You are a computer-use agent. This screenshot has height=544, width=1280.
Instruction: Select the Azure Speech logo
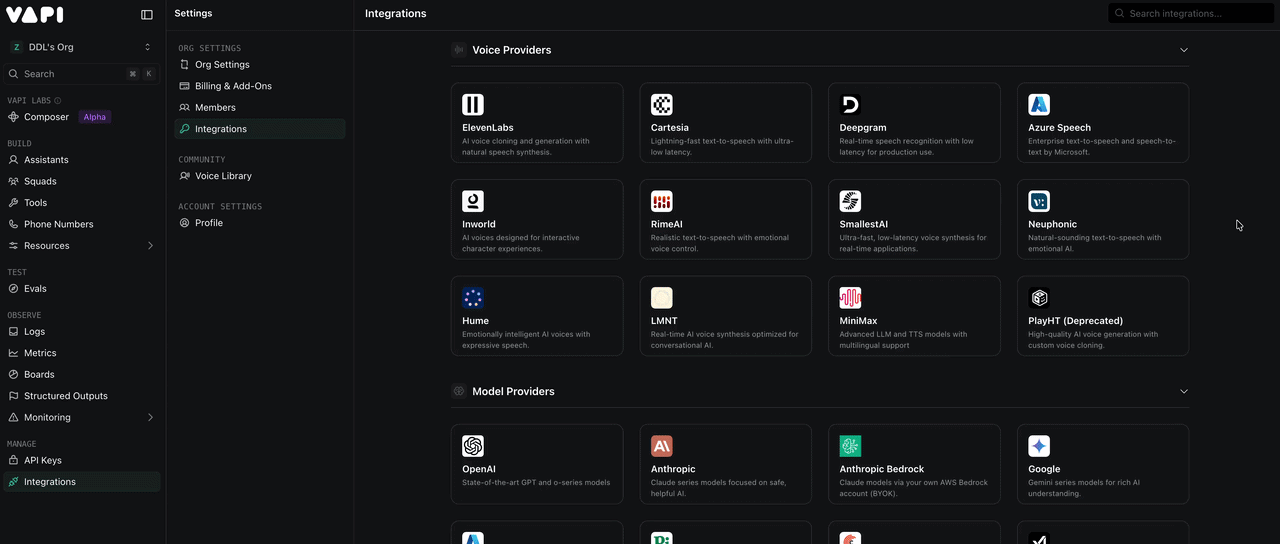click(1039, 105)
